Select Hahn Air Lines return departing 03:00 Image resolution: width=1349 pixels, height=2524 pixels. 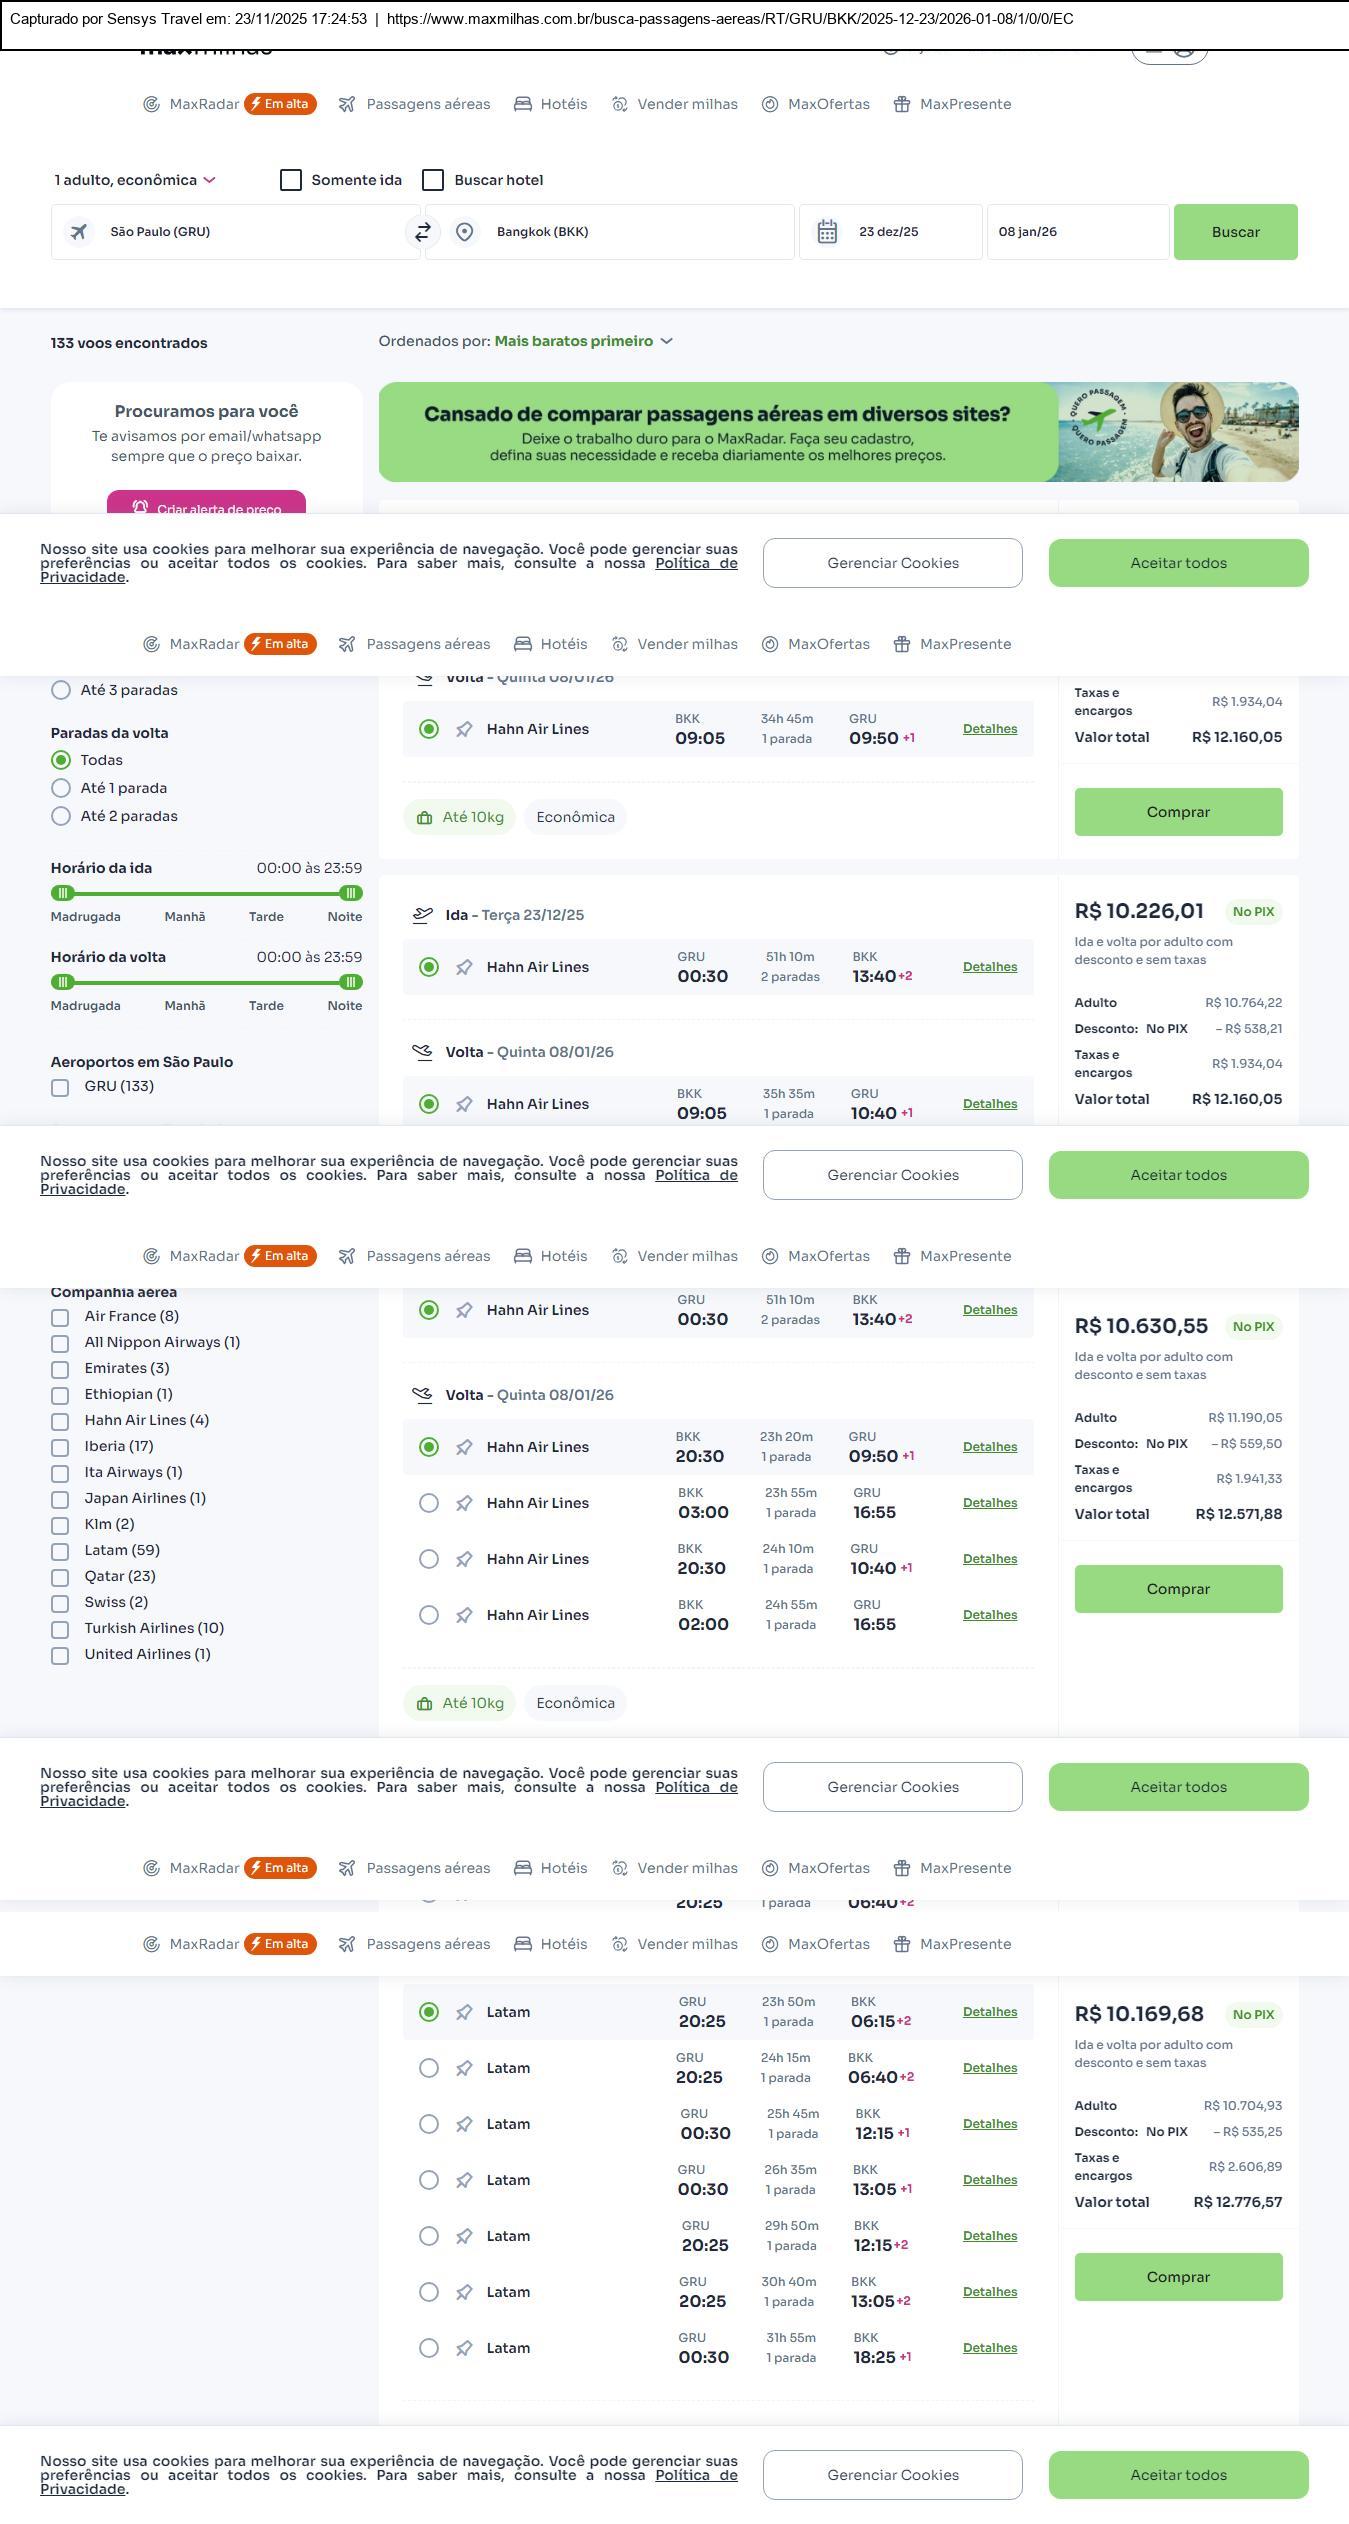click(x=429, y=1503)
